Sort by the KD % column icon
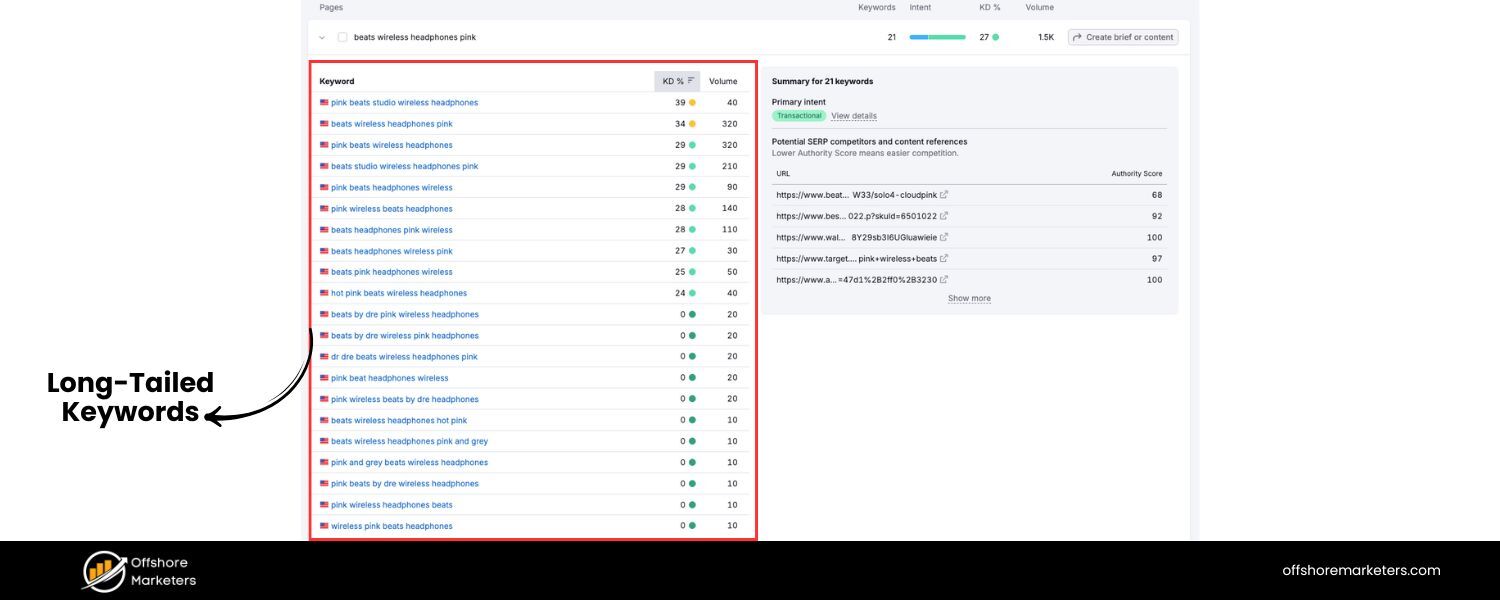The height and width of the screenshot is (600, 1500). click(691, 81)
